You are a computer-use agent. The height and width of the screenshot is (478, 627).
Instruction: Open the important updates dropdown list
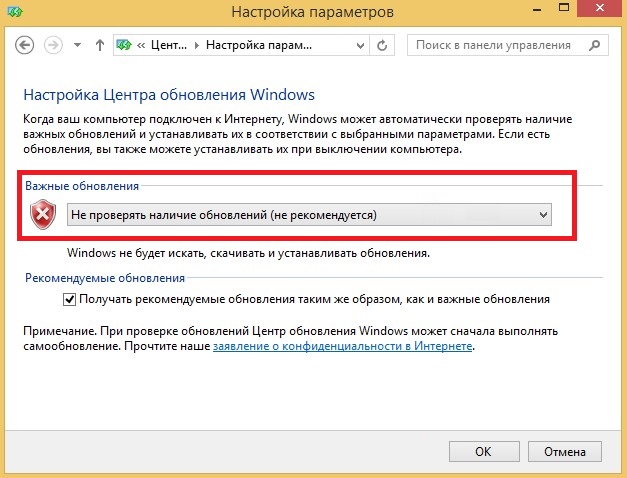point(309,215)
